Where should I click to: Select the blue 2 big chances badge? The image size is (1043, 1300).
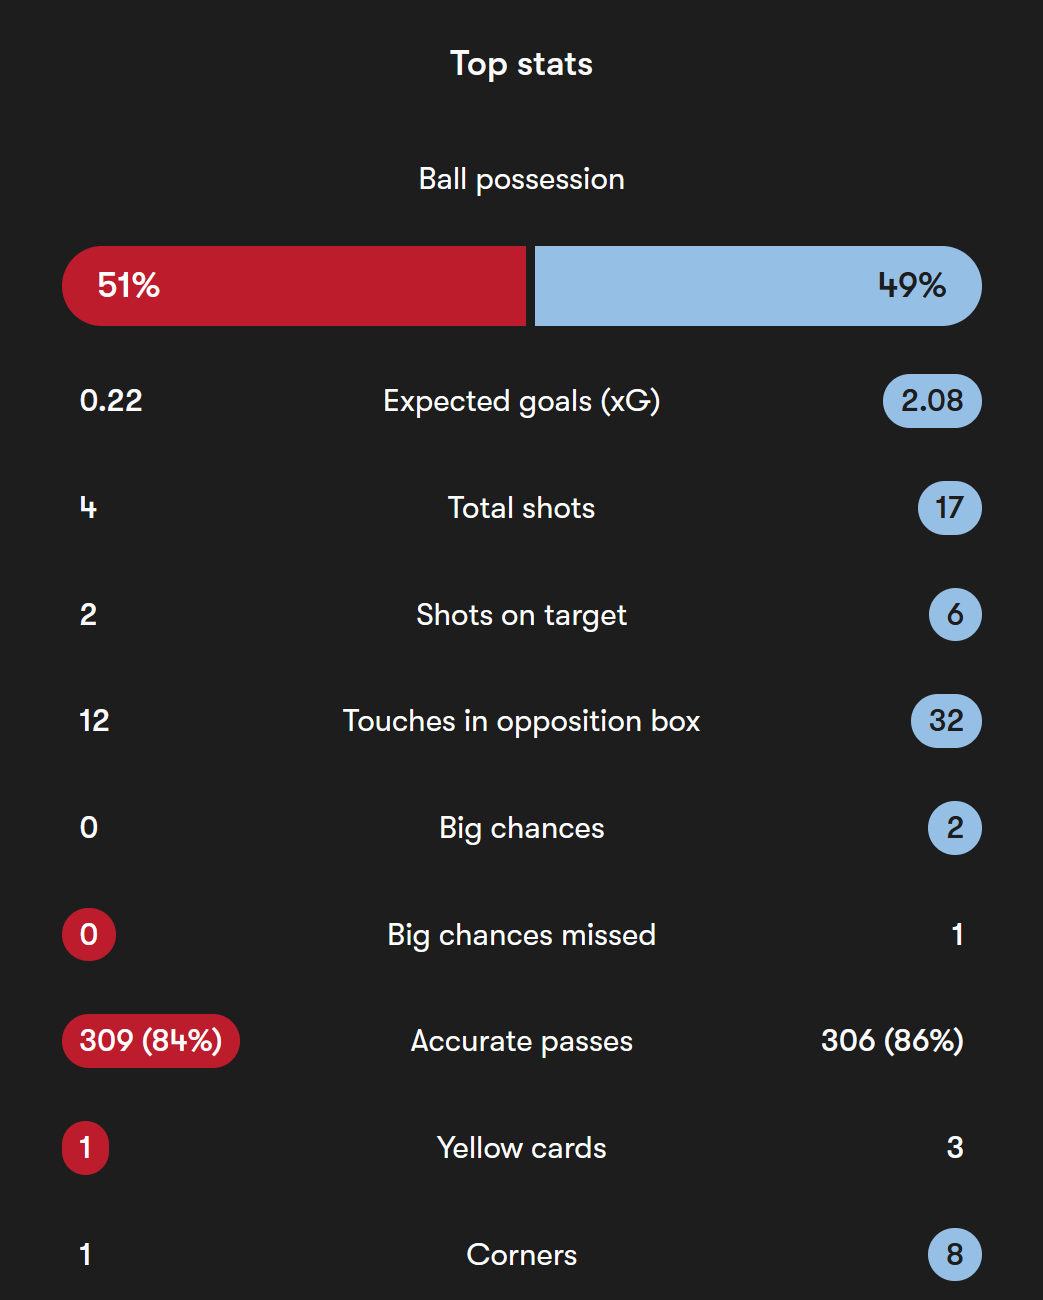tap(955, 828)
